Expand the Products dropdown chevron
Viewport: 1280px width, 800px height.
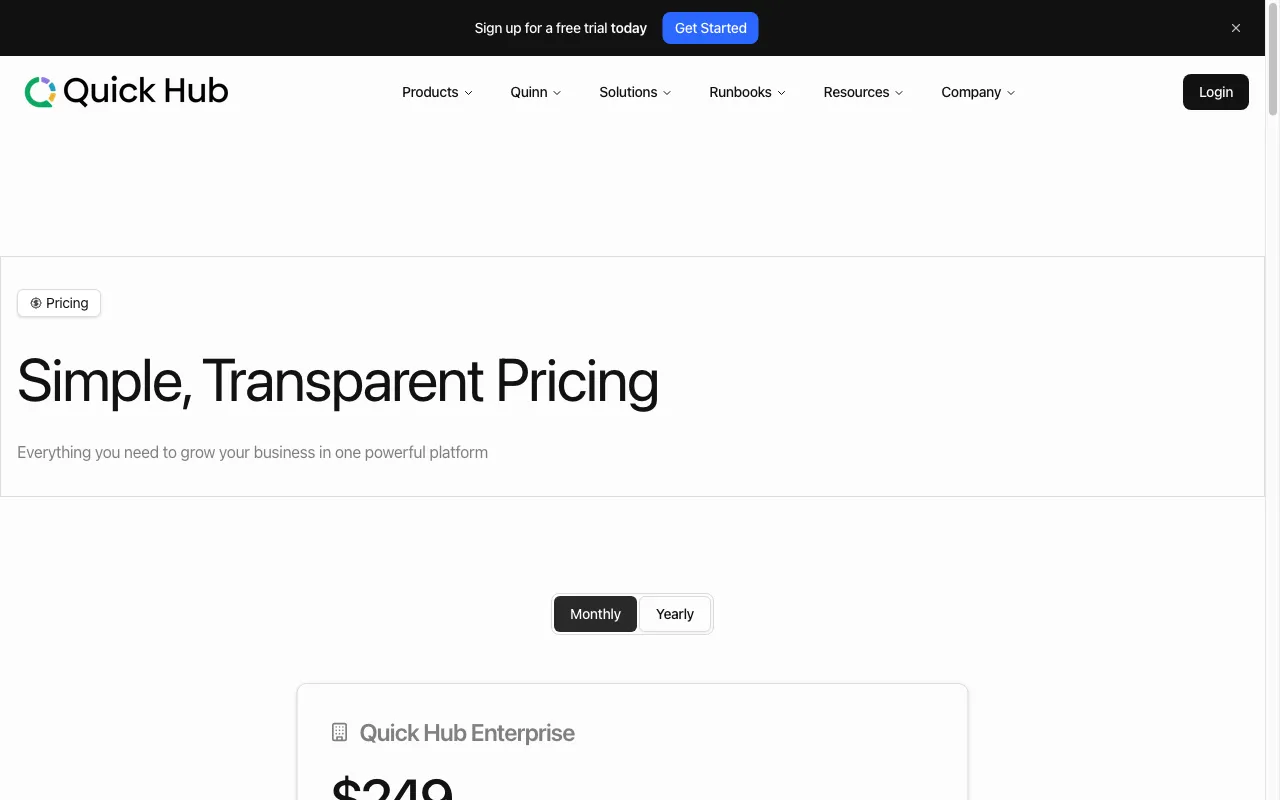[x=468, y=93]
